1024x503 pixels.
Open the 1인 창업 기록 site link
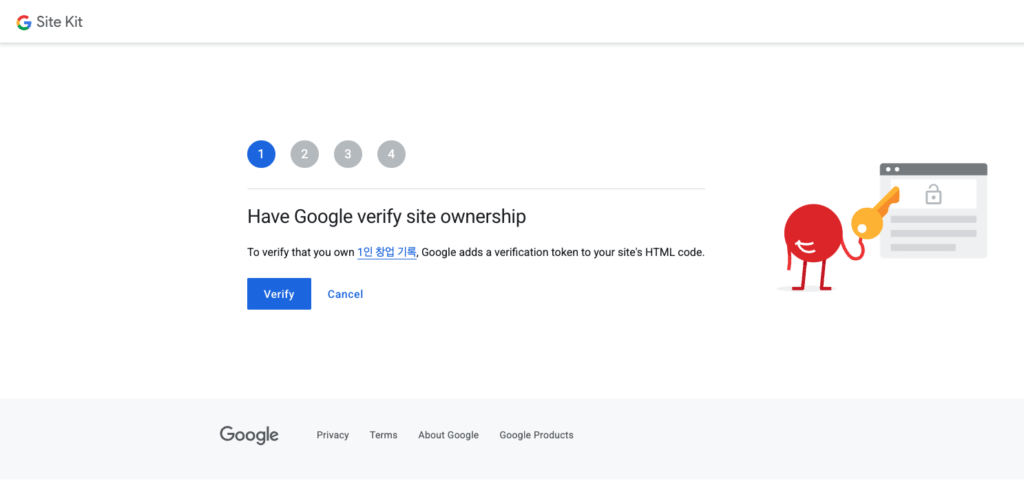coord(386,252)
